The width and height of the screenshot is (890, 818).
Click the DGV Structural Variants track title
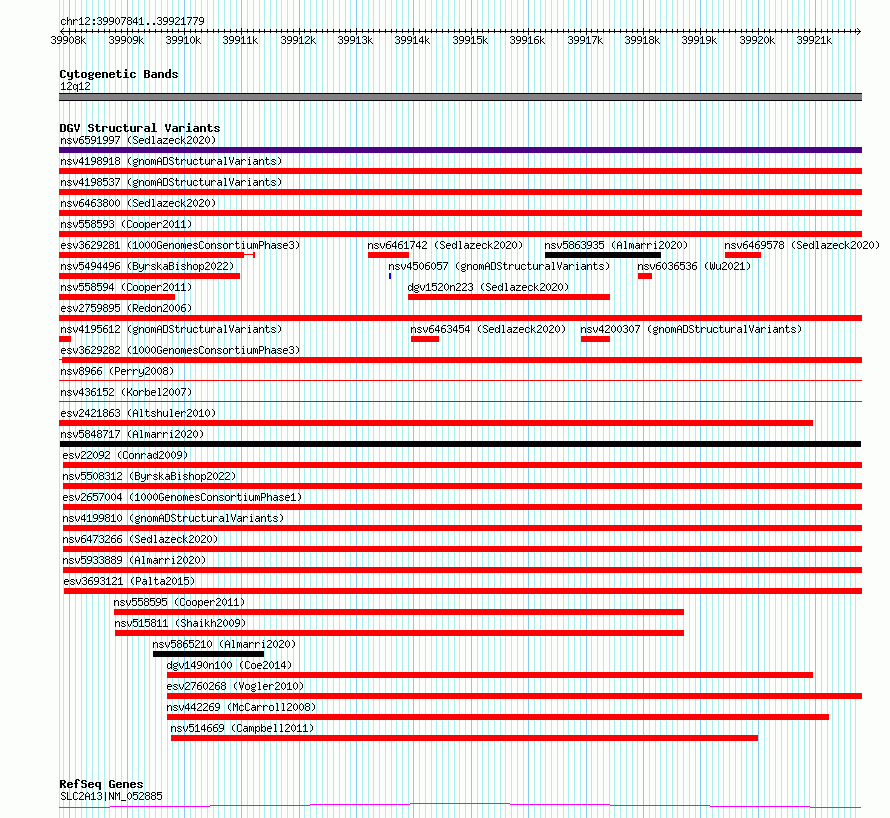(140, 128)
